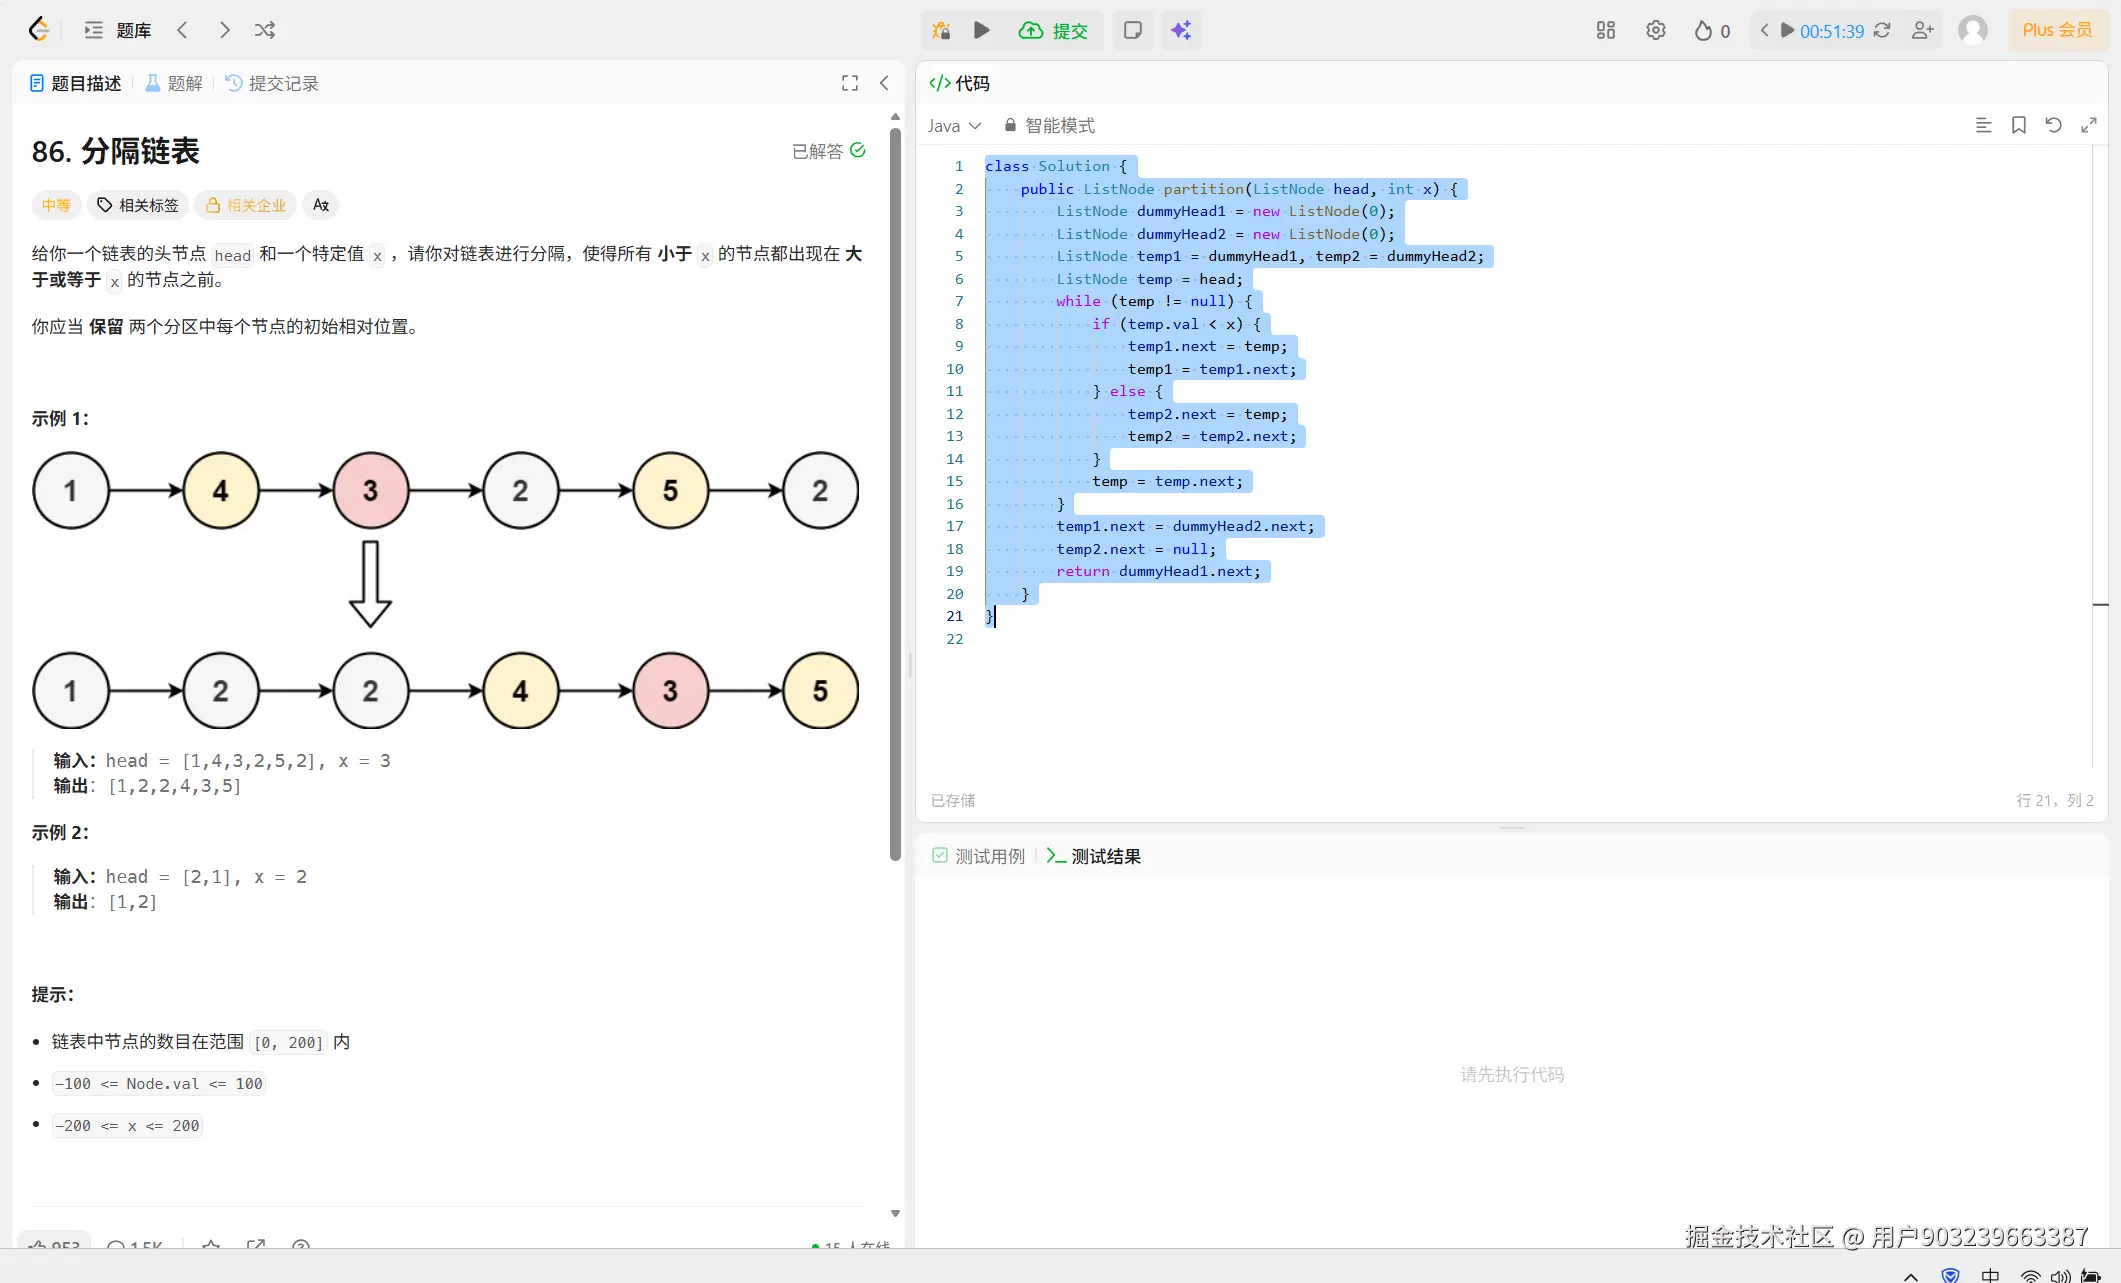Open the 测试用例 tab
Image resolution: width=2121 pixels, height=1283 pixels.
tap(978, 856)
